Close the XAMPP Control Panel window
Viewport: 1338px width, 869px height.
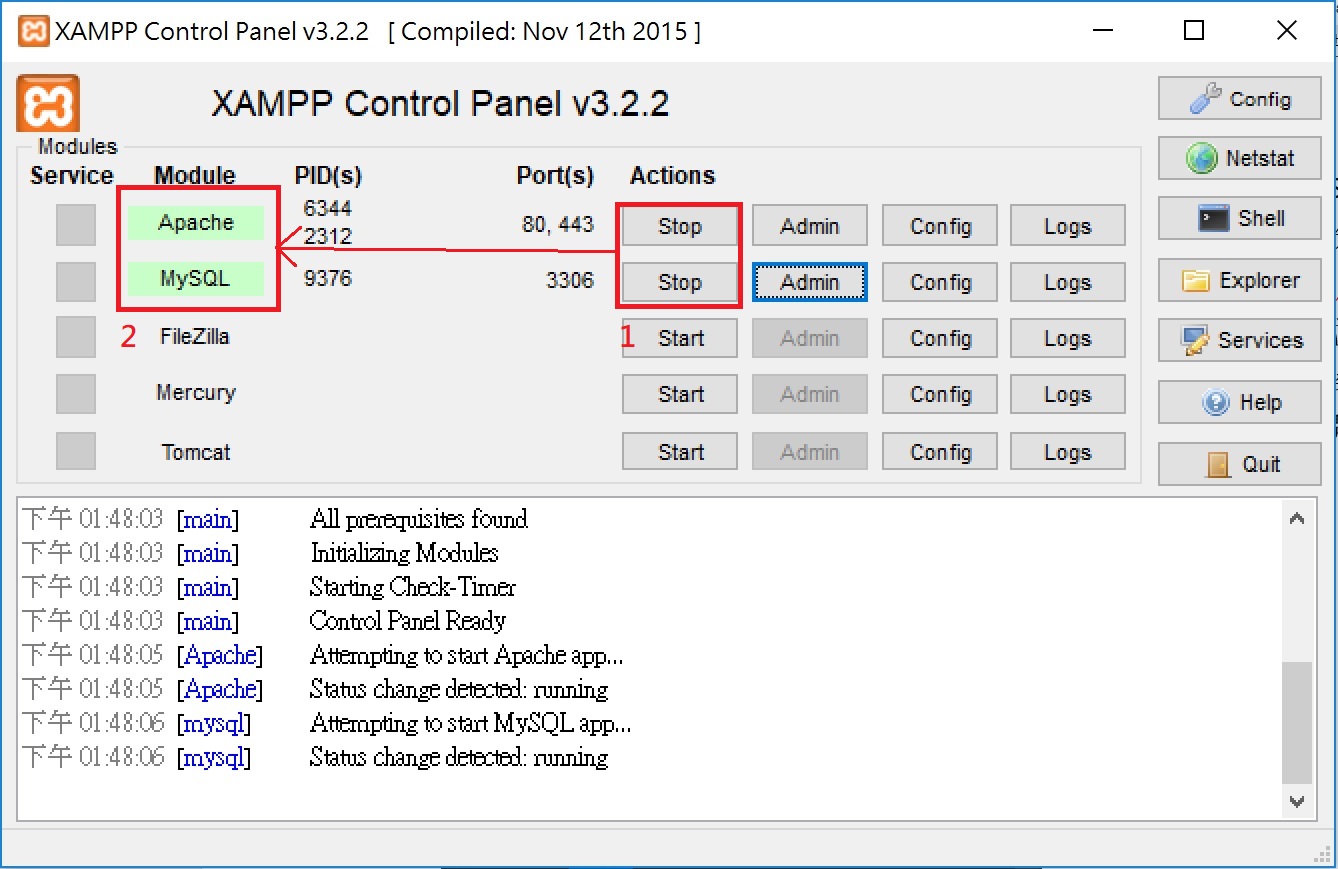pyautogui.click(x=1286, y=31)
